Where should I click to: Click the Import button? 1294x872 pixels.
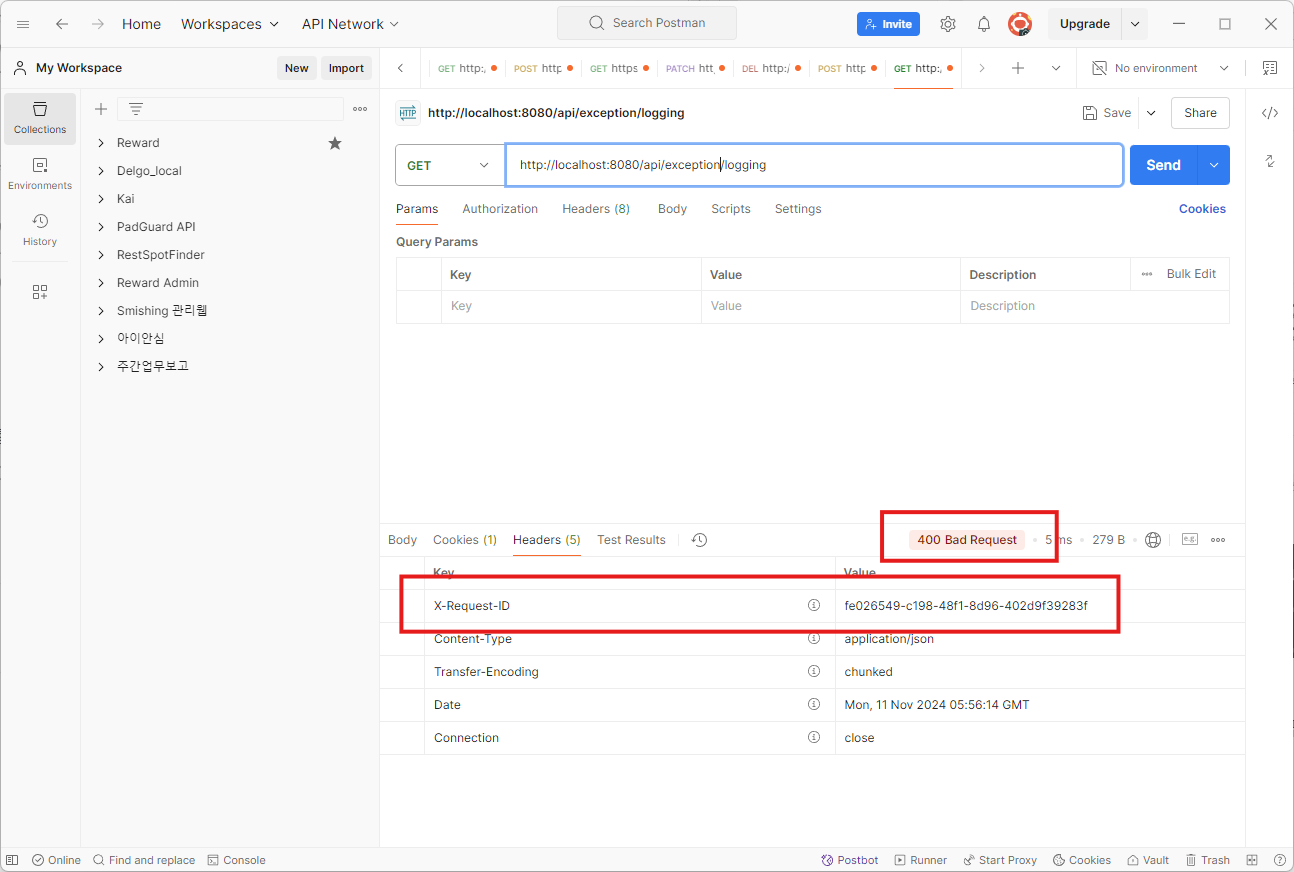tap(346, 68)
